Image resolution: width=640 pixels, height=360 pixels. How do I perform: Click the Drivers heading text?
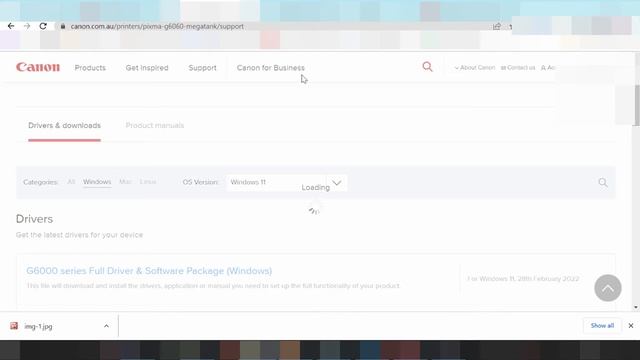34,219
